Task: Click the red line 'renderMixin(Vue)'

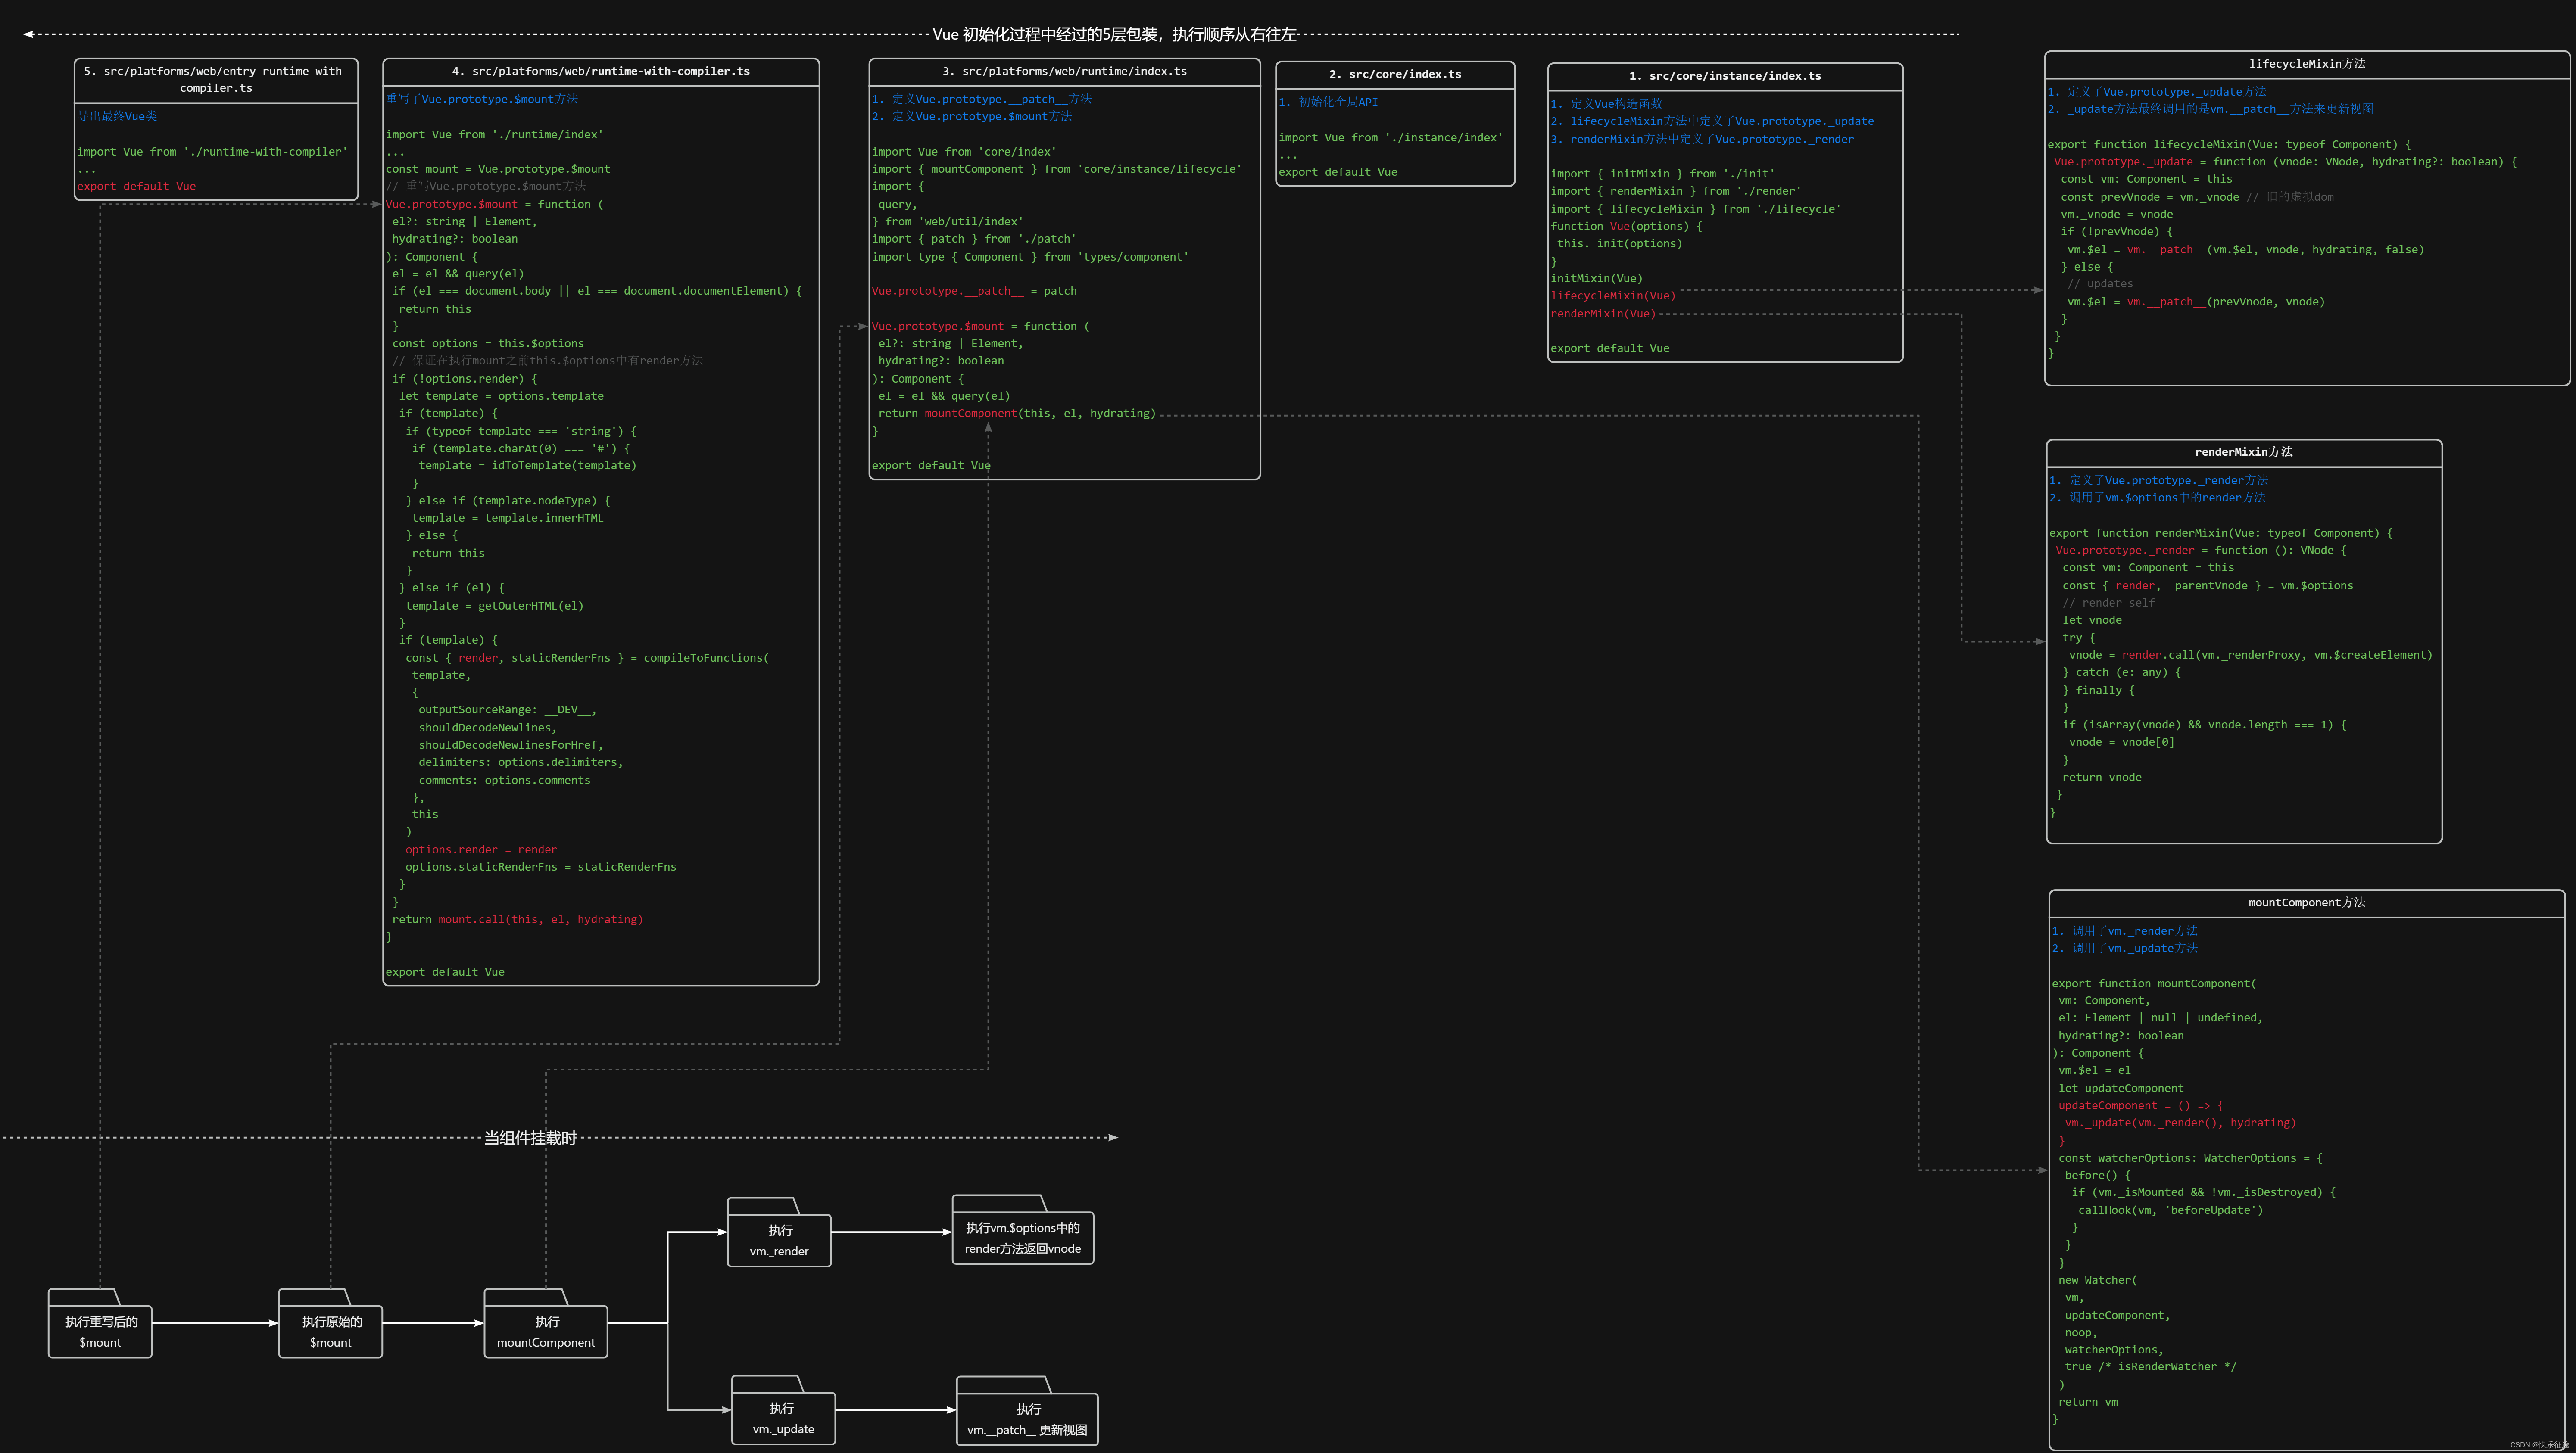Action: (x=1602, y=314)
